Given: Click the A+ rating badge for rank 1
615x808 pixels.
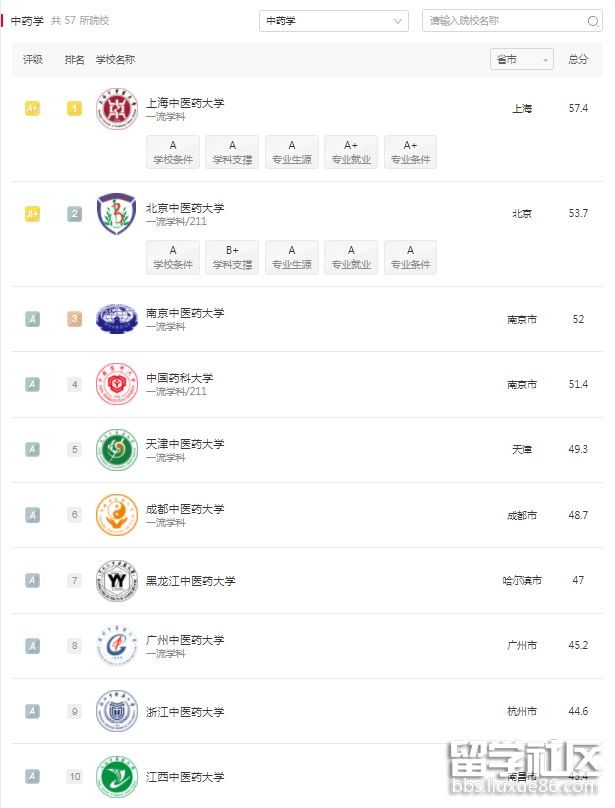Looking at the screenshot, I should 32,108.
